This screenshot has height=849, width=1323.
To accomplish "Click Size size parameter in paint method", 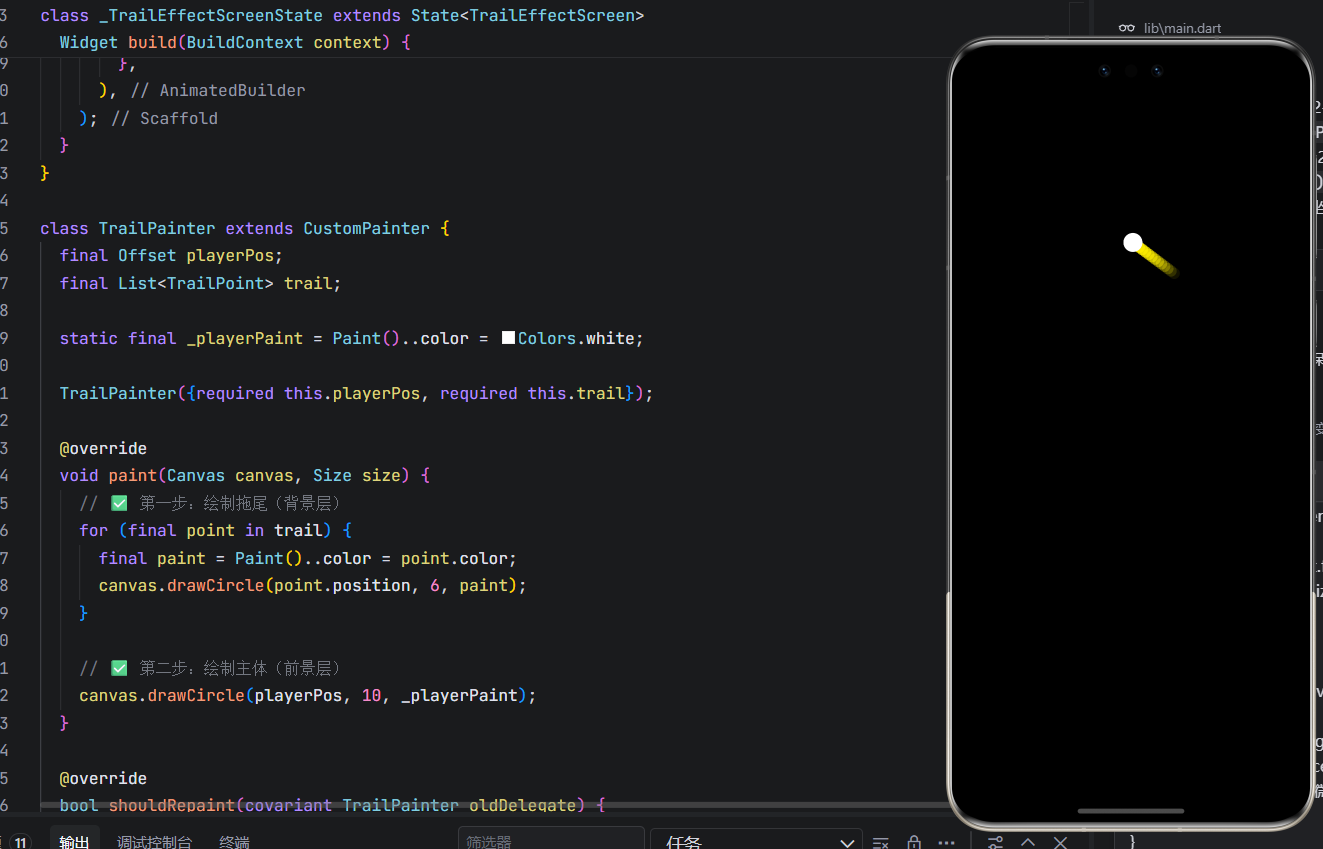I will tap(357, 475).
